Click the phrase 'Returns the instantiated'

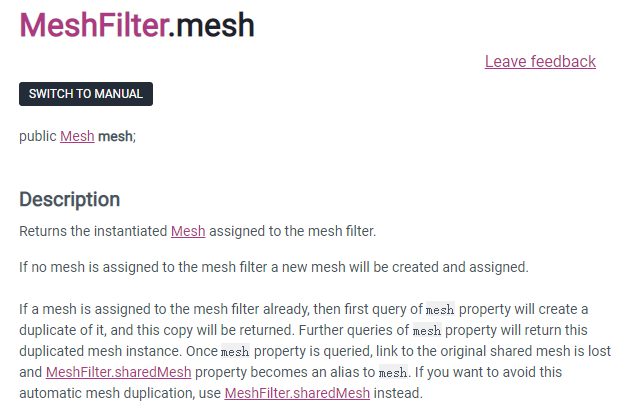pyautogui.click(x=93, y=231)
